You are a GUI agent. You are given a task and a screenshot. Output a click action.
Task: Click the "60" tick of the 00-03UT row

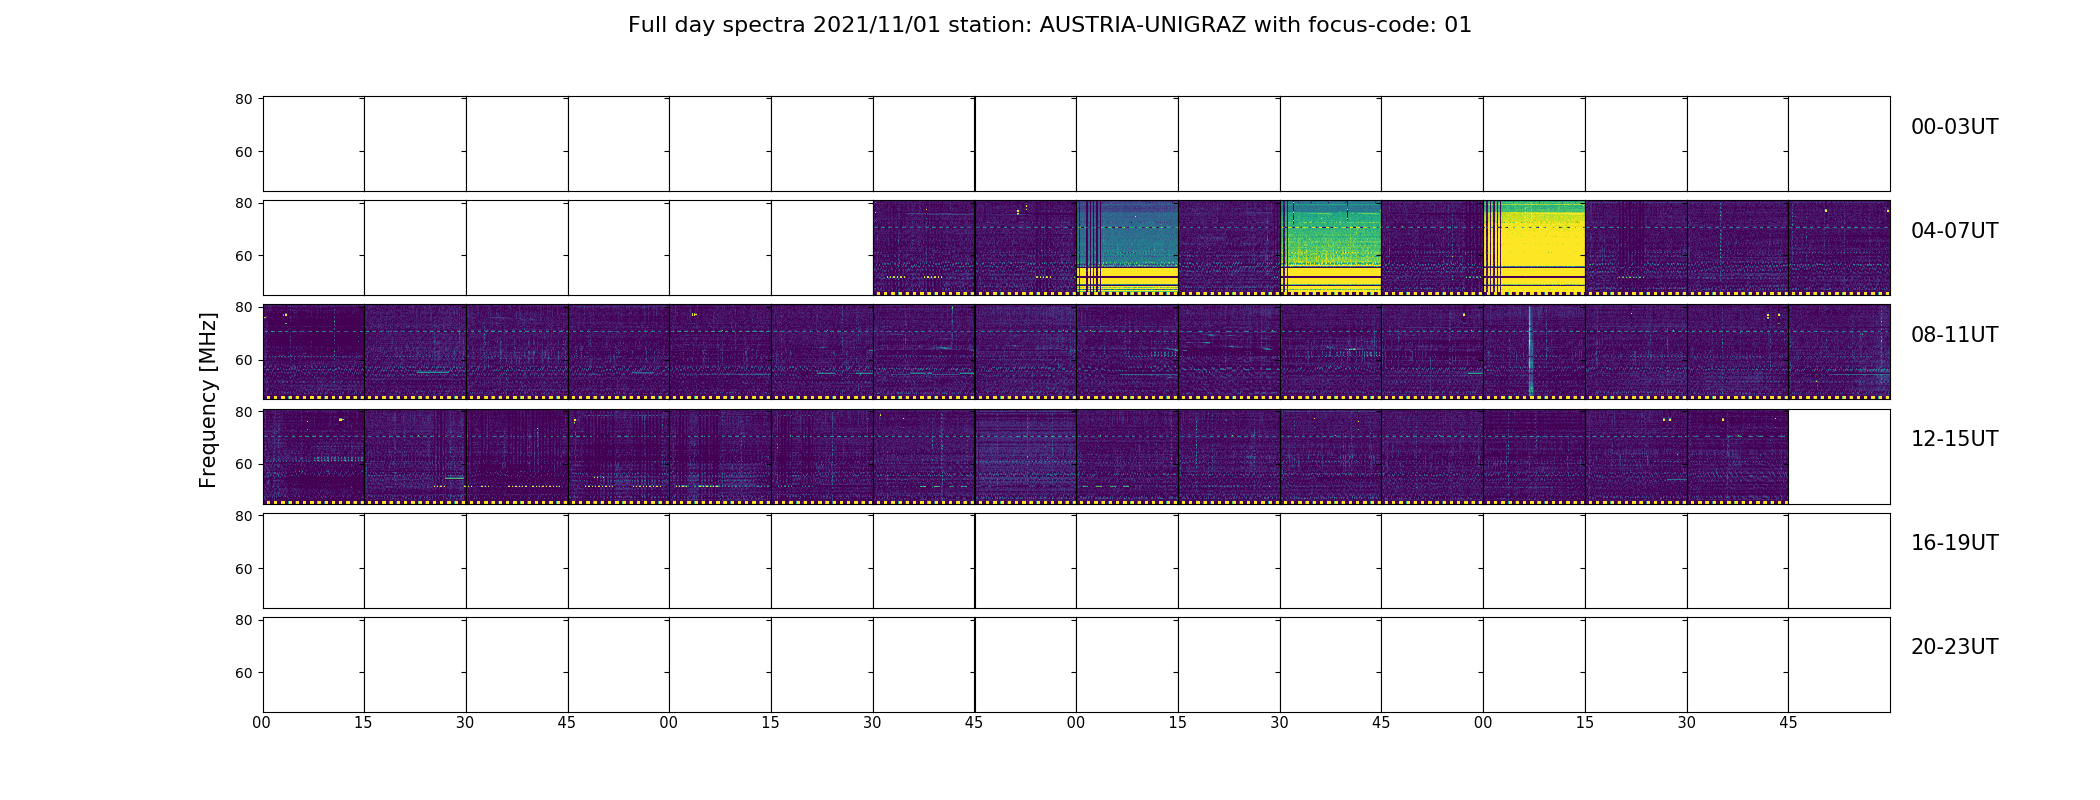(243, 152)
